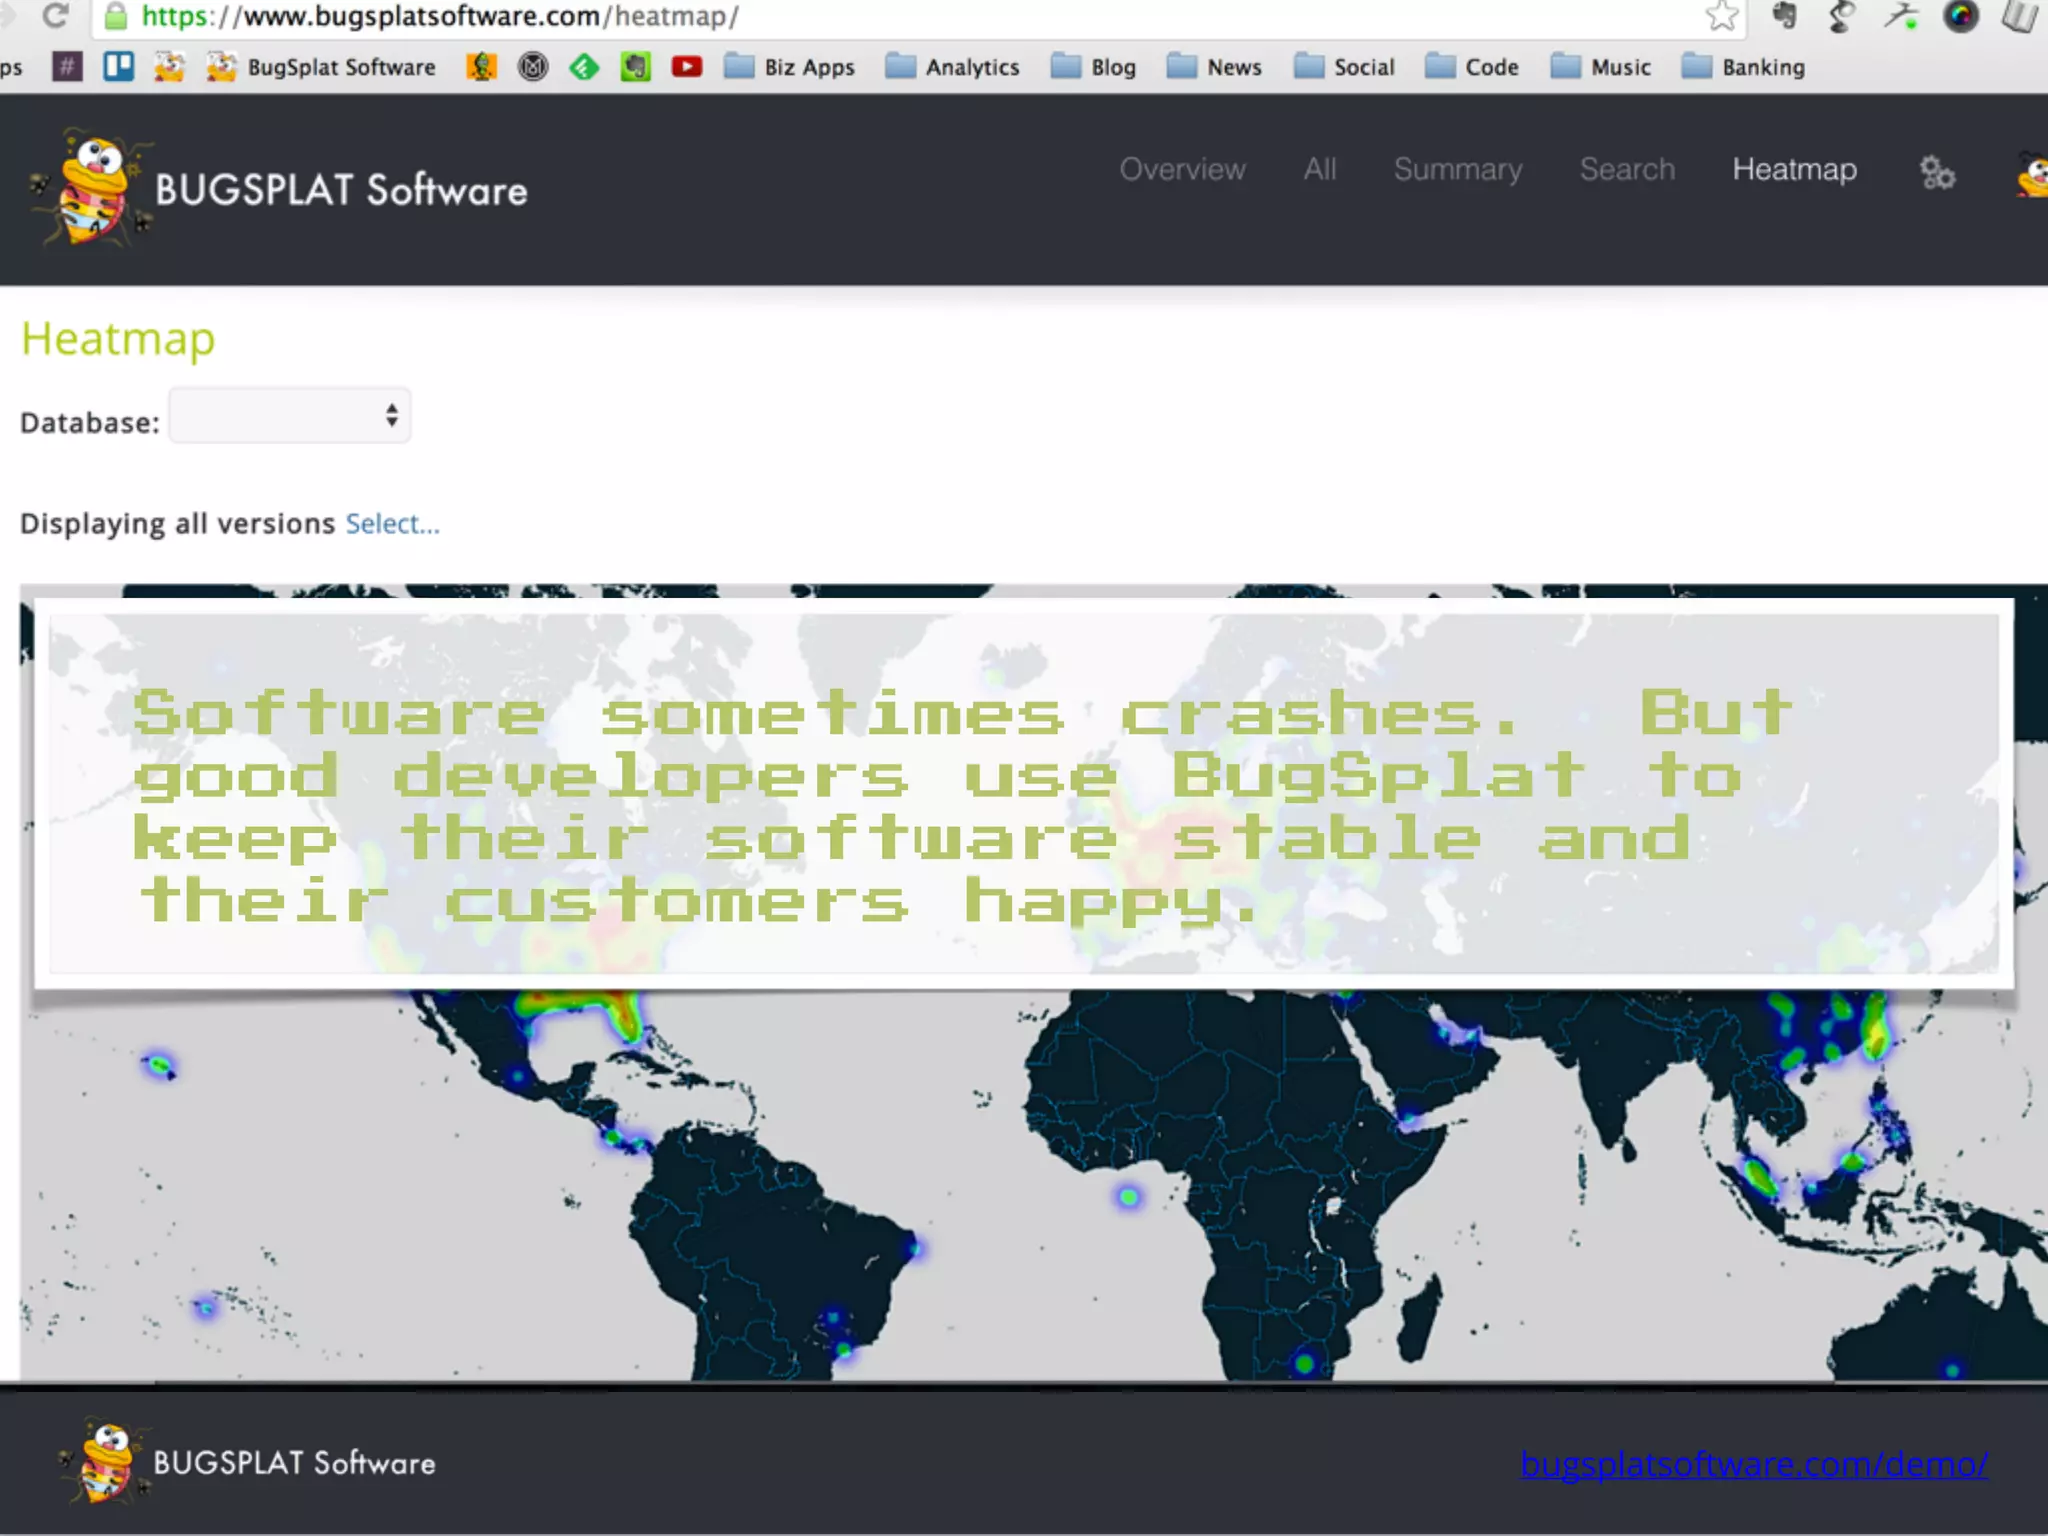Click the 'Displaying all versions' text

[x=177, y=524]
